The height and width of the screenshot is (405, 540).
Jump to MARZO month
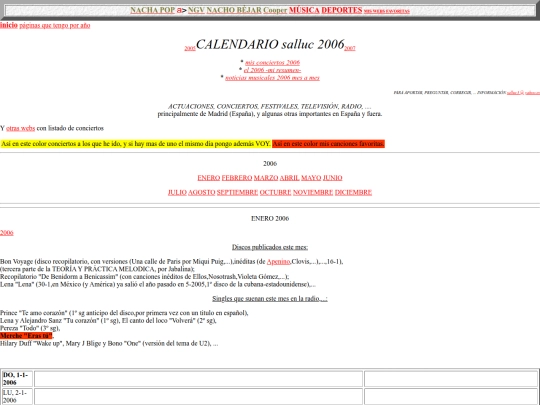point(266,178)
